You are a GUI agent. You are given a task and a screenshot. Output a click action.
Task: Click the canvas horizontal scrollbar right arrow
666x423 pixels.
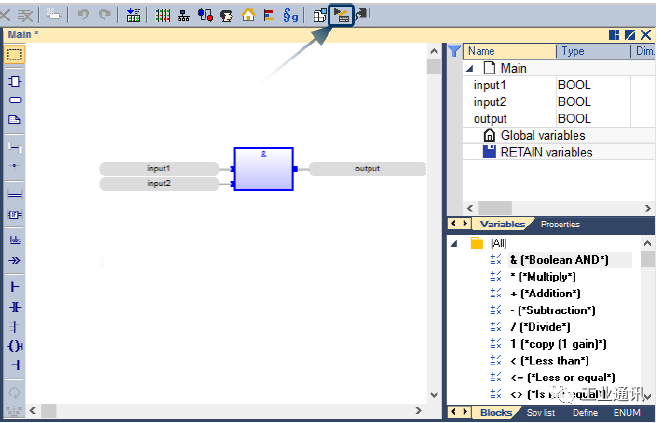pos(418,410)
